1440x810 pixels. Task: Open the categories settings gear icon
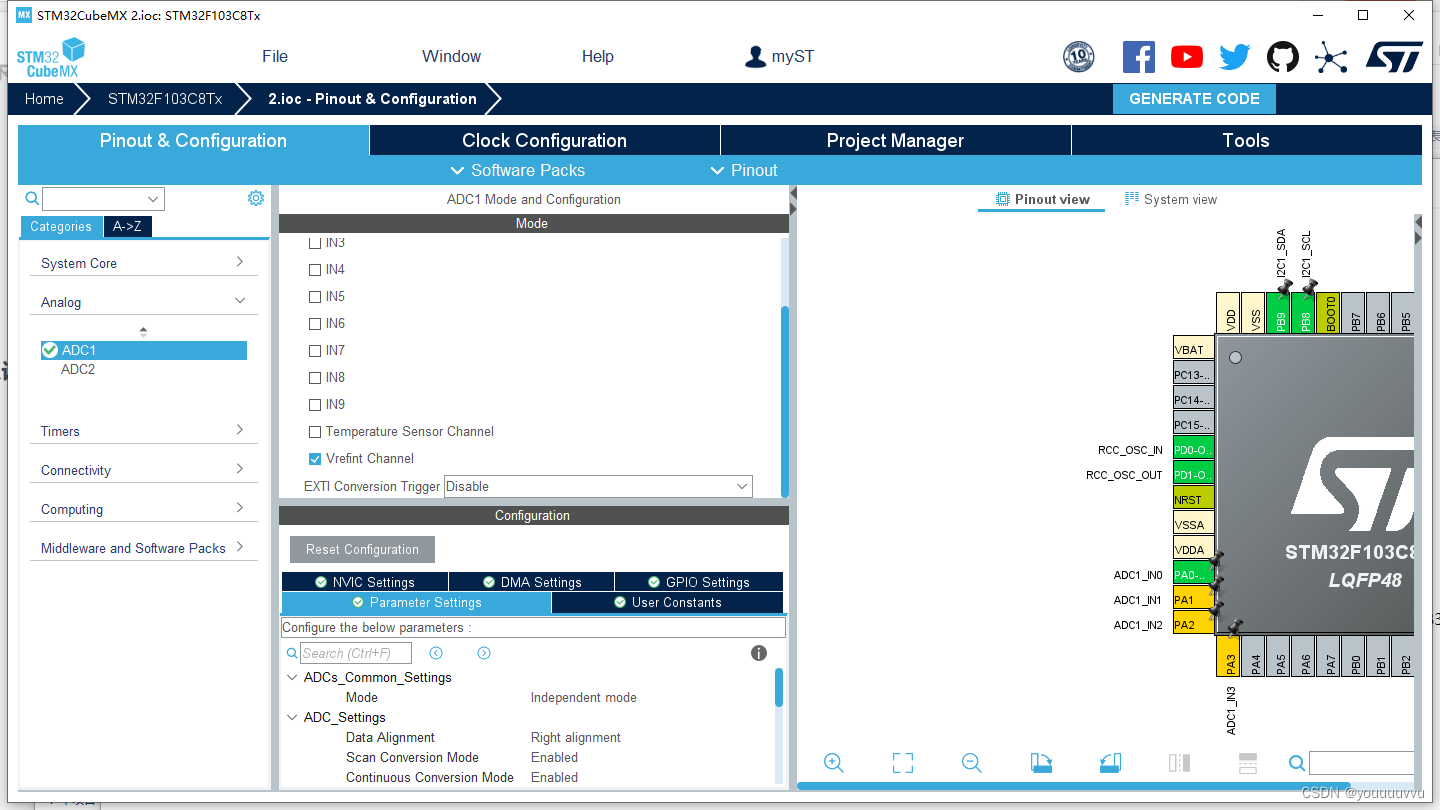pos(256,198)
